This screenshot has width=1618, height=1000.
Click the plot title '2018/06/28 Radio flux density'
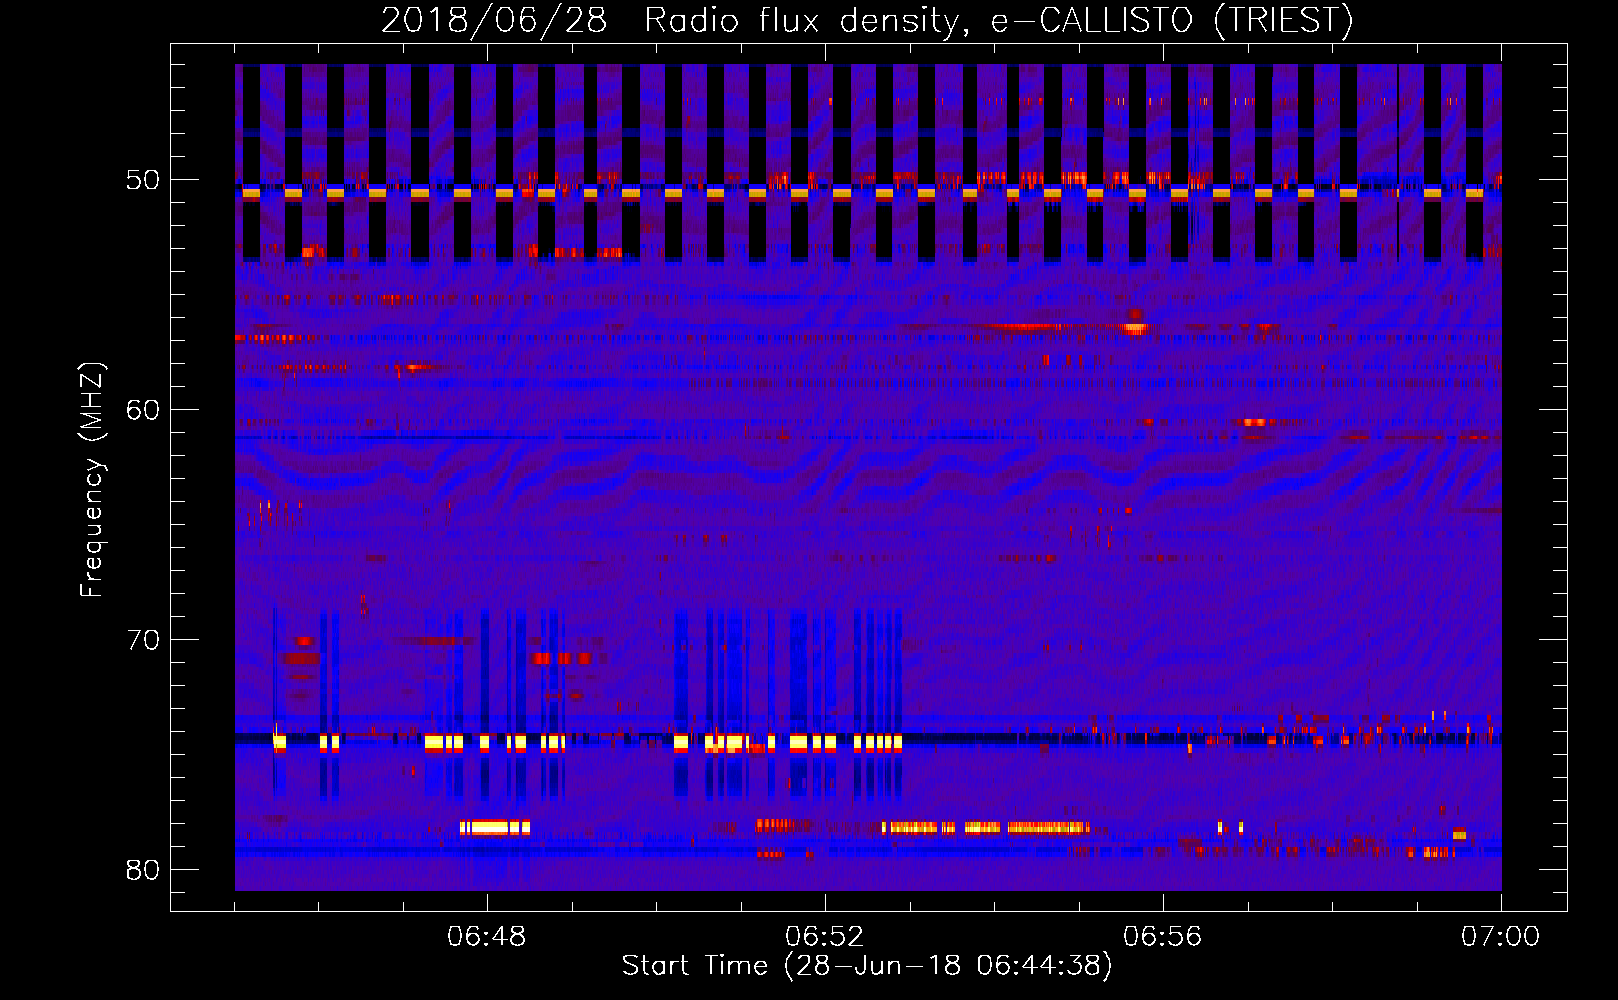[x=675, y=20]
